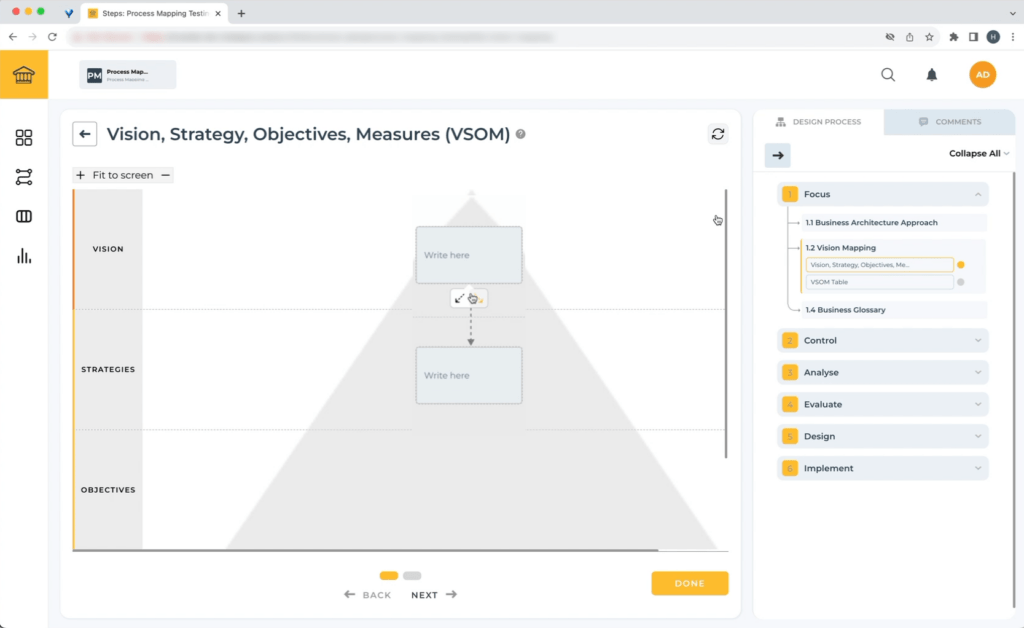Collapse the Focus section

[977, 194]
